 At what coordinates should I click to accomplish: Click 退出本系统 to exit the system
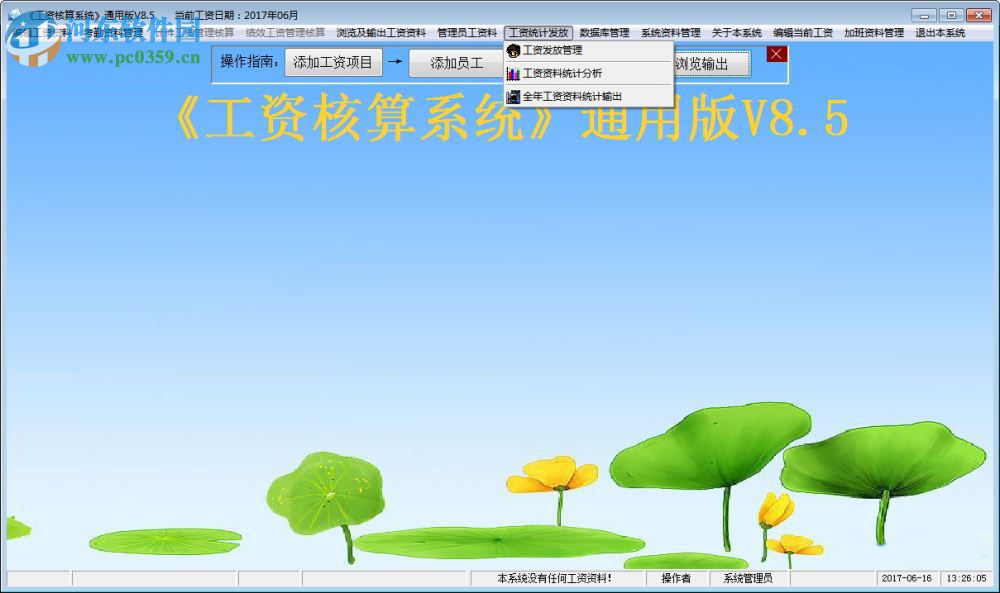tap(941, 31)
